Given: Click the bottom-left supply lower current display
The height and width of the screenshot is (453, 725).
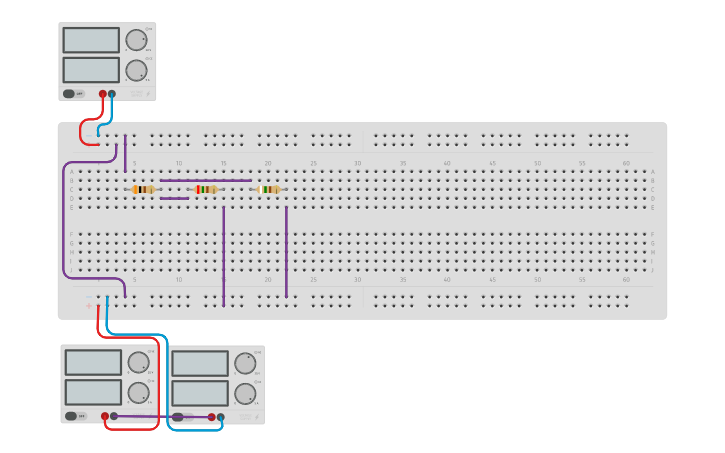Looking at the screenshot, I should pyautogui.click(x=93, y=392).
